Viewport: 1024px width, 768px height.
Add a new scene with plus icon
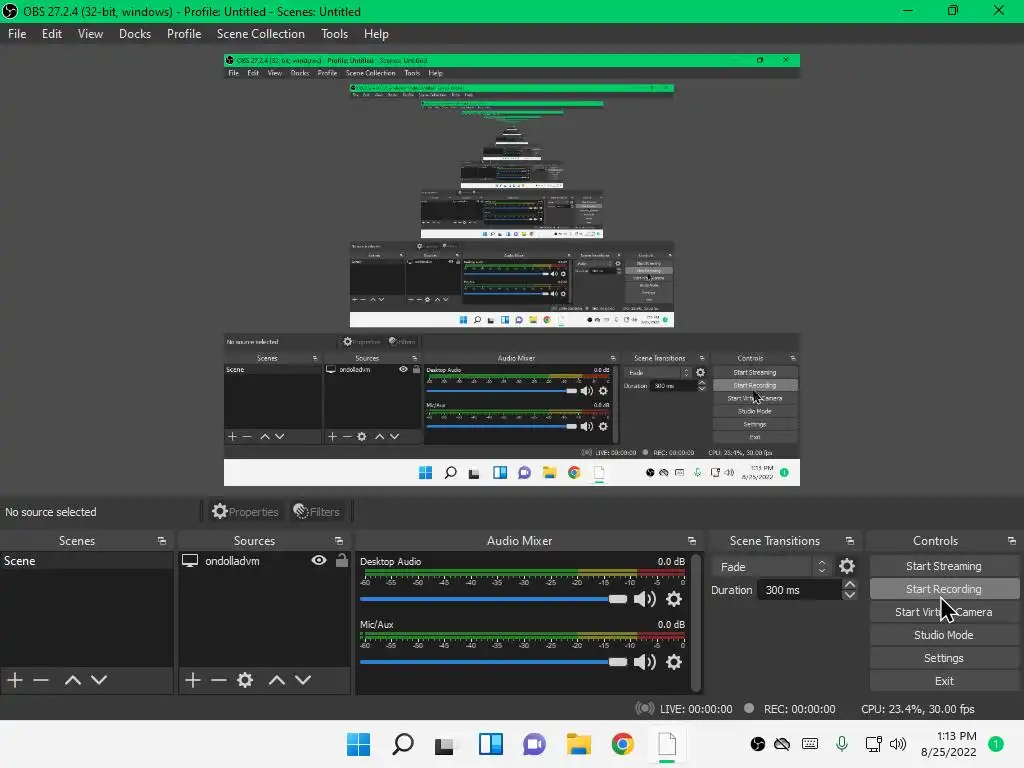(x=14, y=680)
